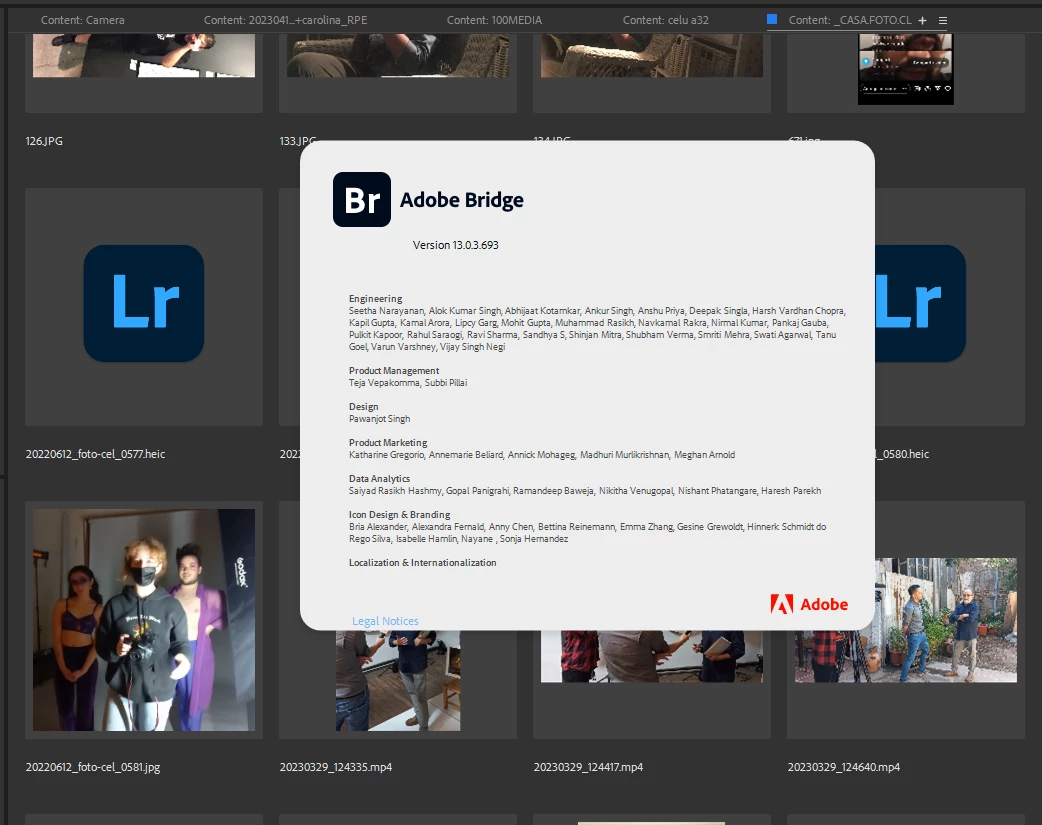This screenshot has width=1042, height=825.
Task: Click the Data Analytics heading
Action: tap(379, 478)
